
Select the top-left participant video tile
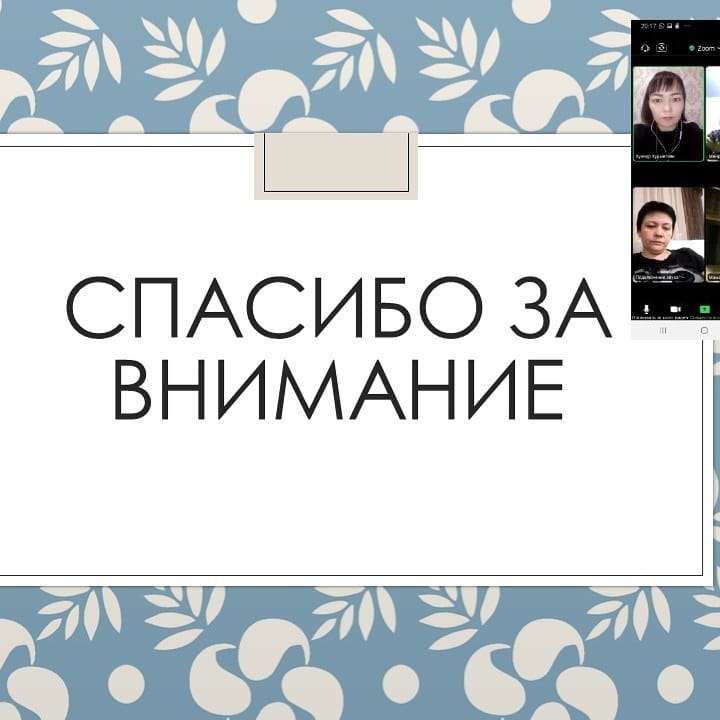click(668, 114)
